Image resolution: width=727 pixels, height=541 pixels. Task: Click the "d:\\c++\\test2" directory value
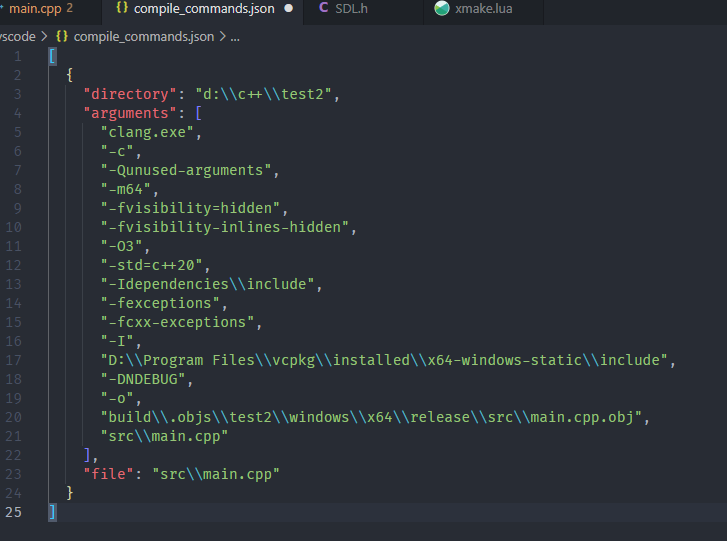(x=263, y=94)
